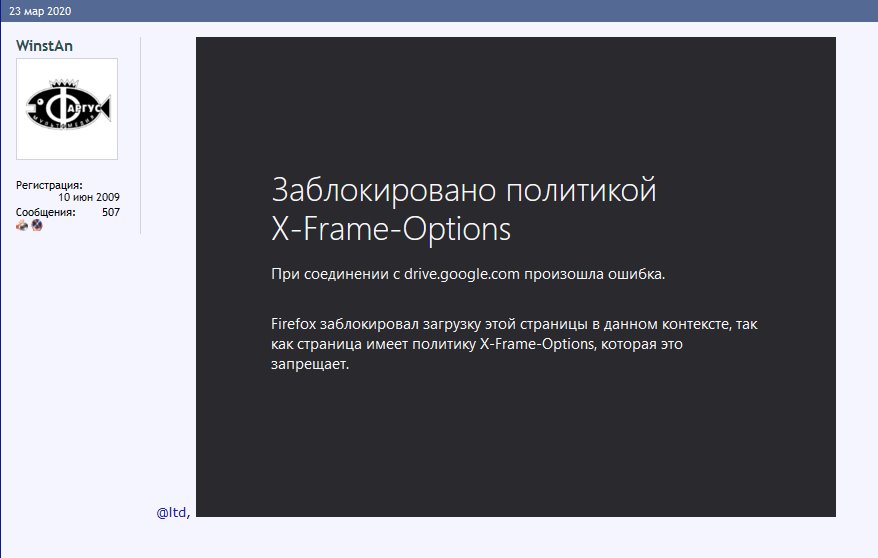Click the second round badge icon under Сообщения
The width and height of the screenshot is (878, 558).
[37, 225]
